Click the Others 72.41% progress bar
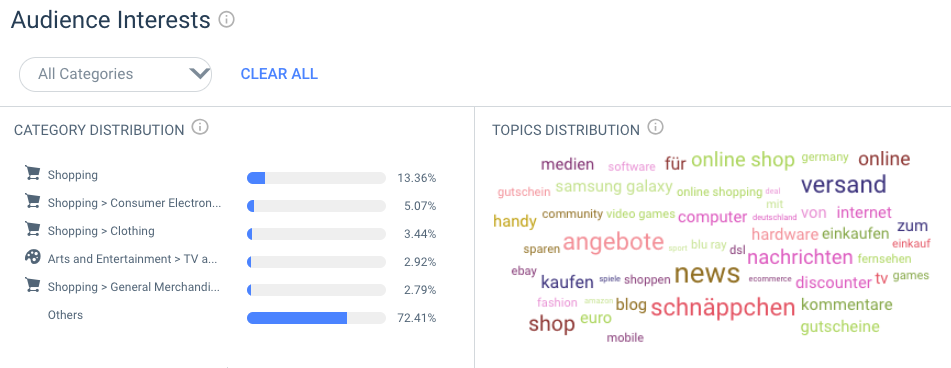Image resolution: width=951 pixels, height=368 pixels. 316,318
